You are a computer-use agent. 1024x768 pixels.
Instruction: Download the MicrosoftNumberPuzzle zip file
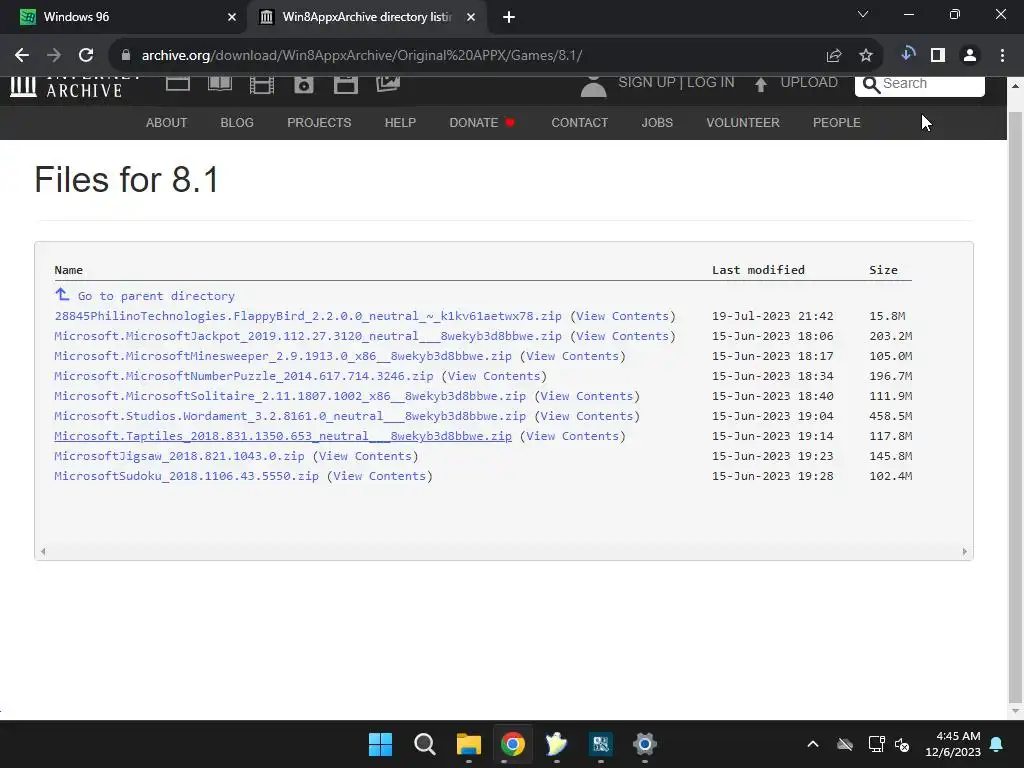click(244, 376)
